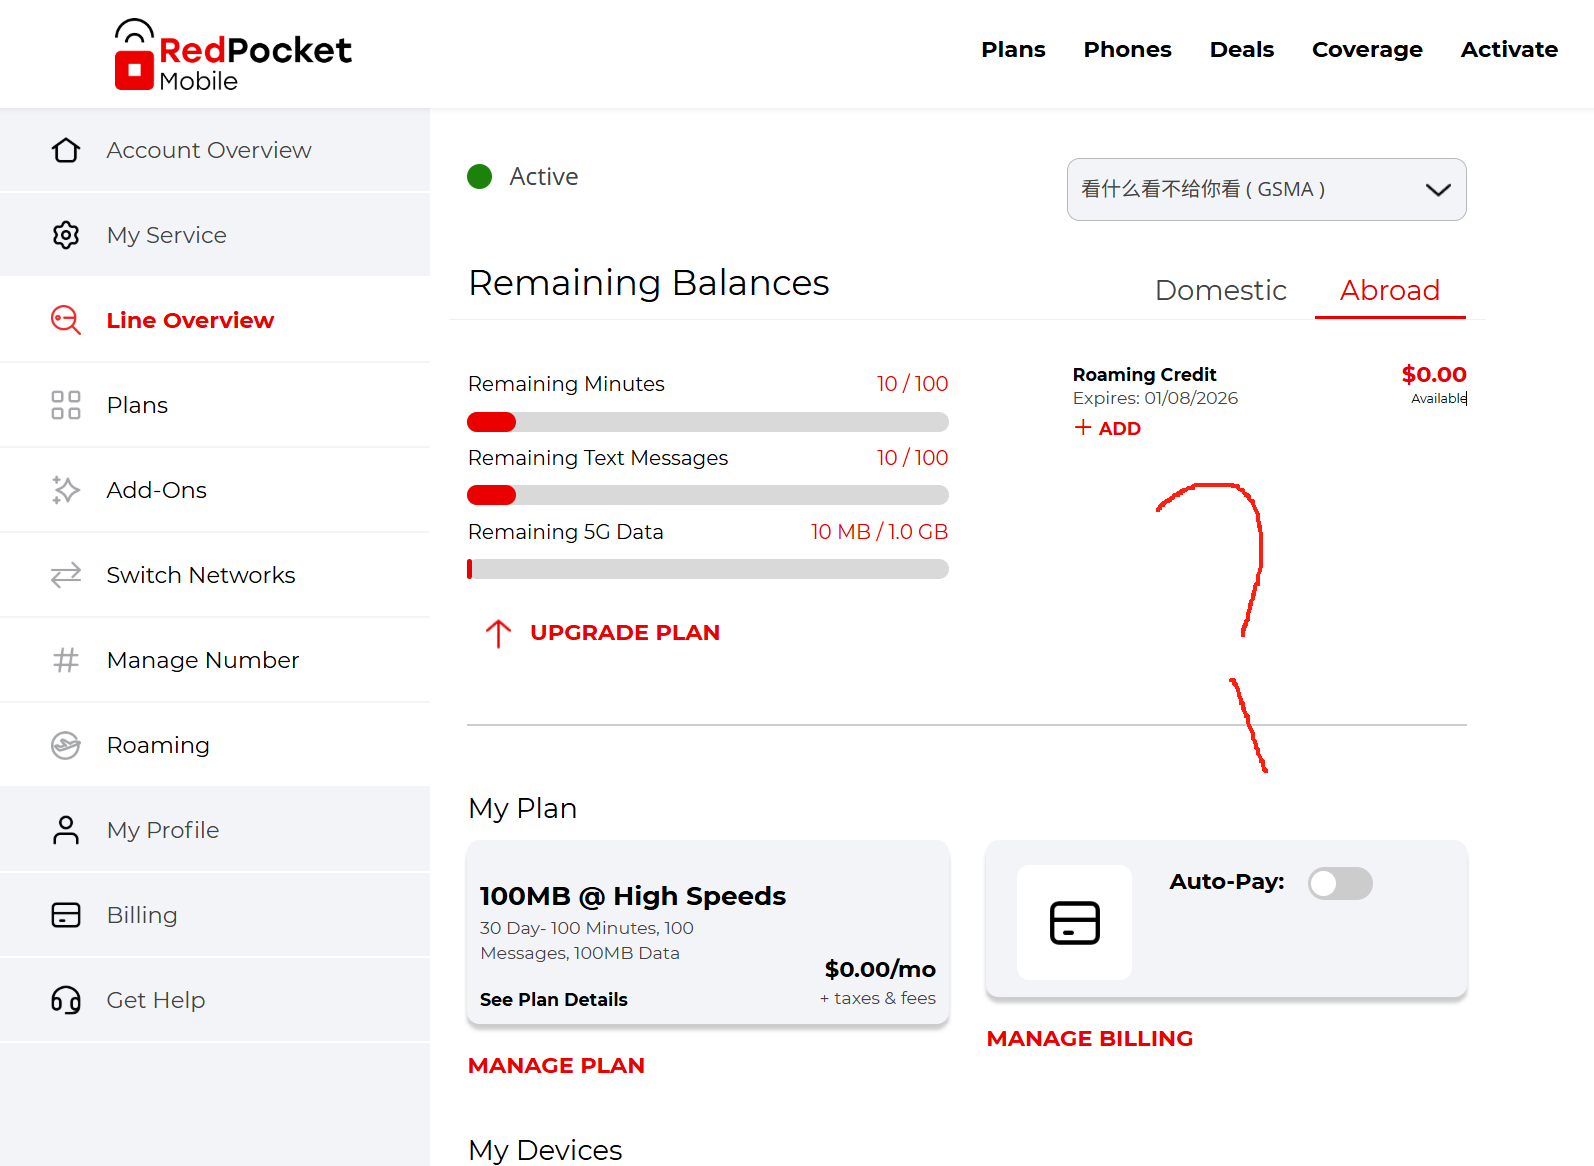
Task: Click the RedPocket Mobile logo
Action: pyautogui.click(x=233, y=56)
